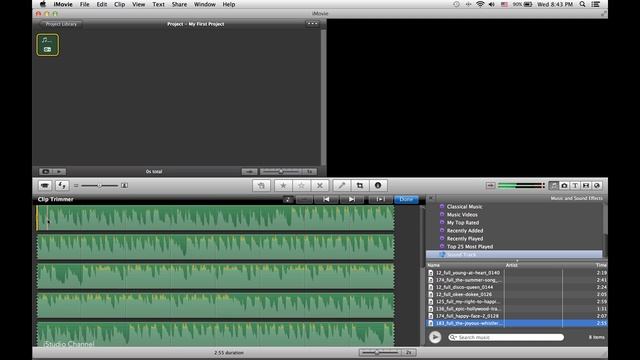The height and width of the screenshot is (360, 640).
Task: Open the Window menu
Action: [x=204, y=4]
